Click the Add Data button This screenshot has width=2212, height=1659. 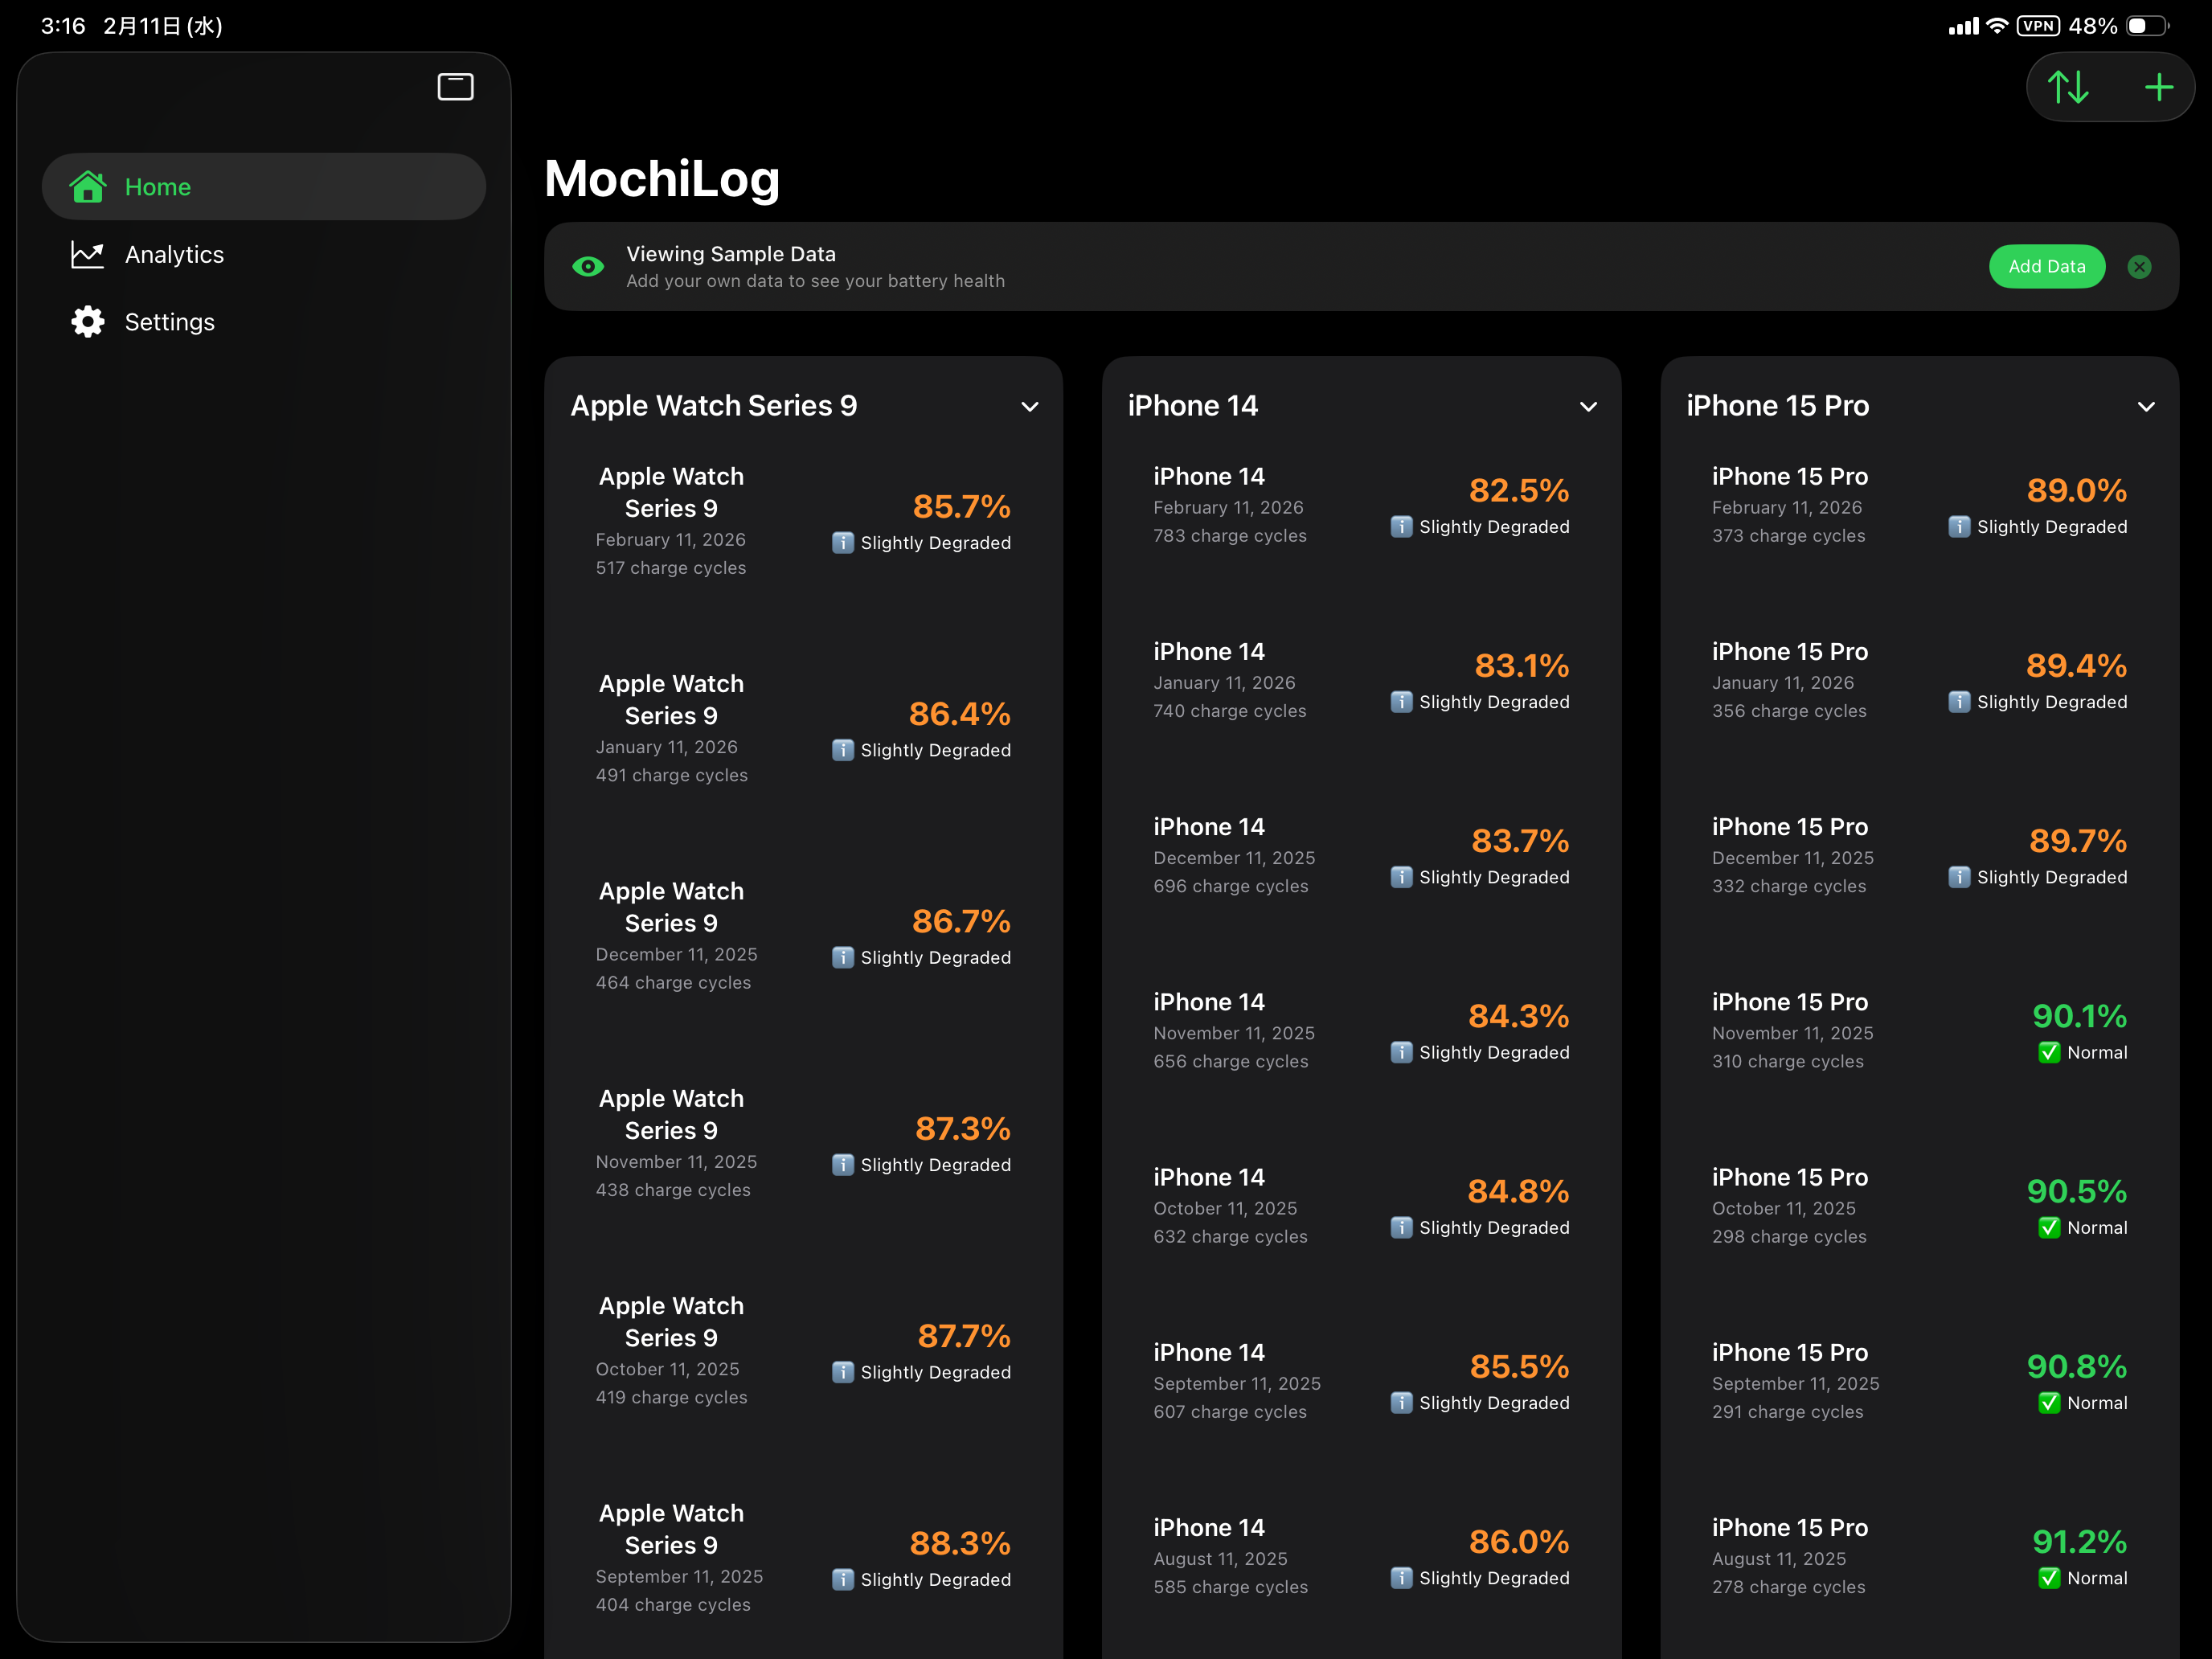tap(2047, 267)
